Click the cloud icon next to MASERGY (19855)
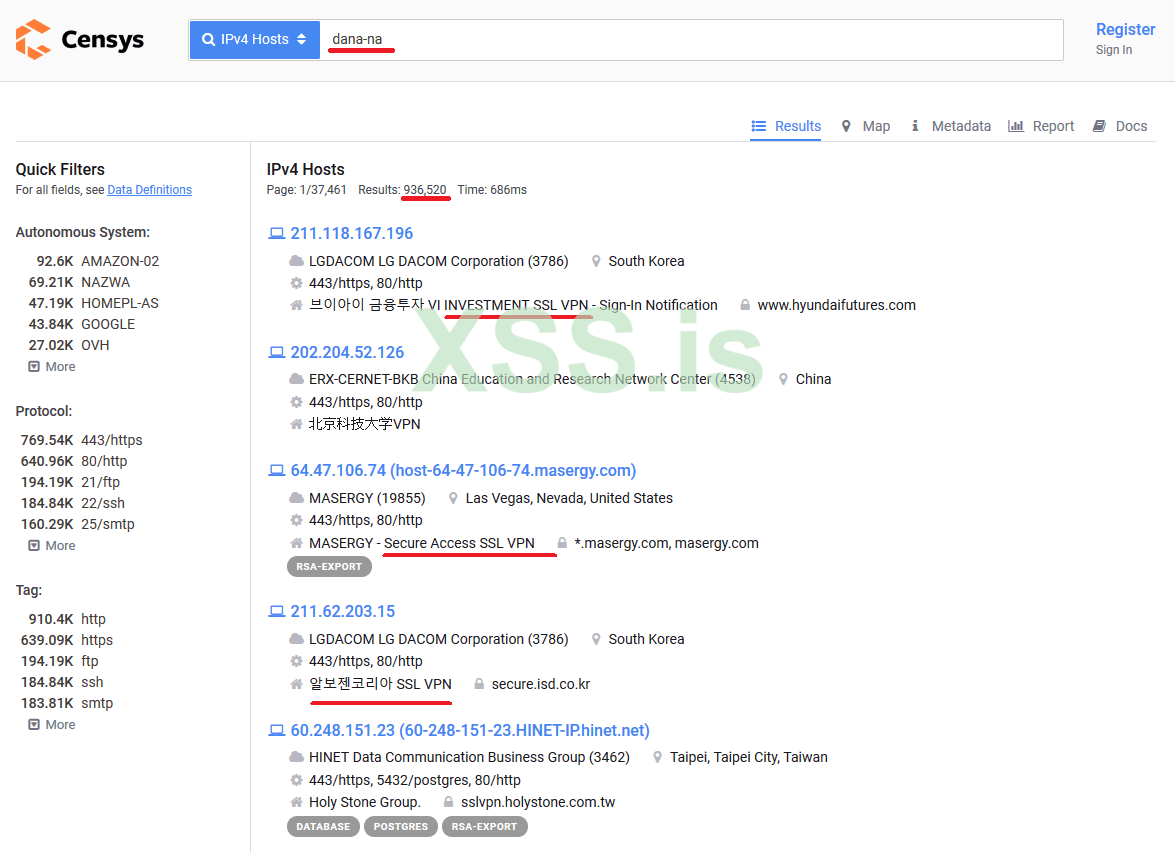This screenshot has height=853, width=1175. [x=296, y=497]
